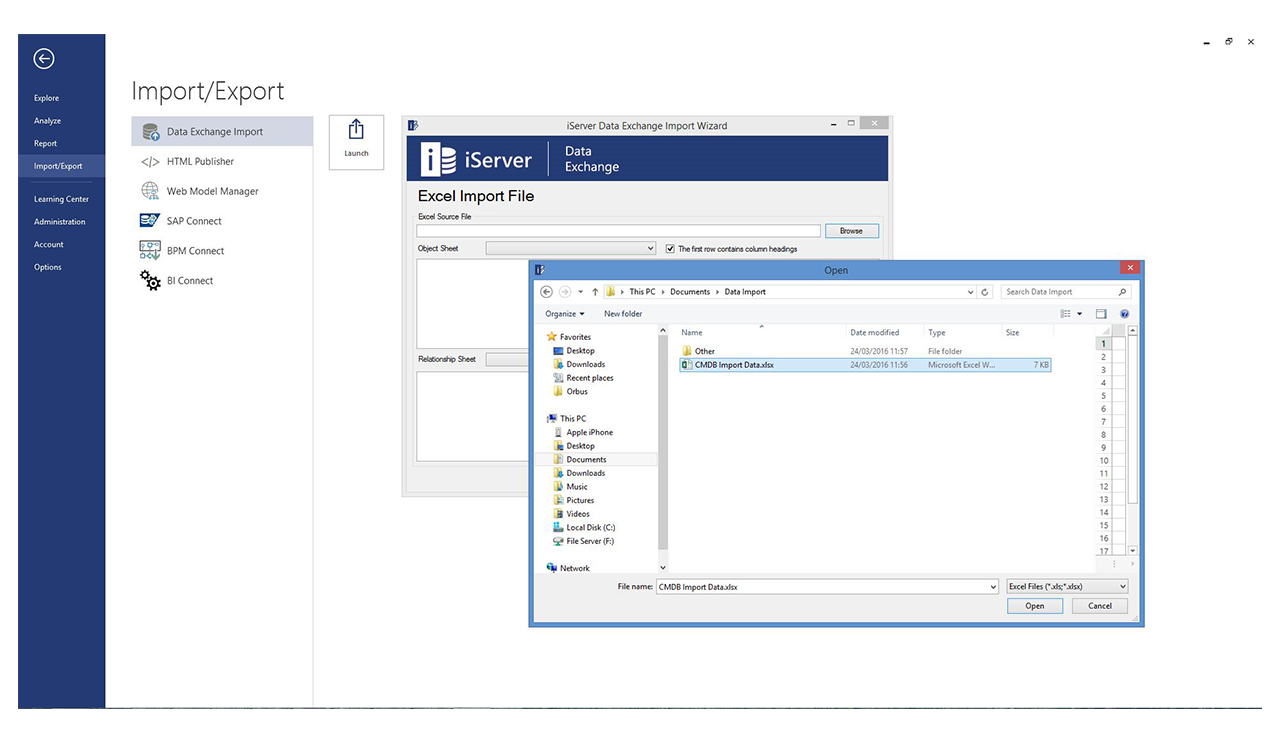Toggle first row contains column headings checkbox
This screenshot has width=1280, height=742.
(671, 248)
